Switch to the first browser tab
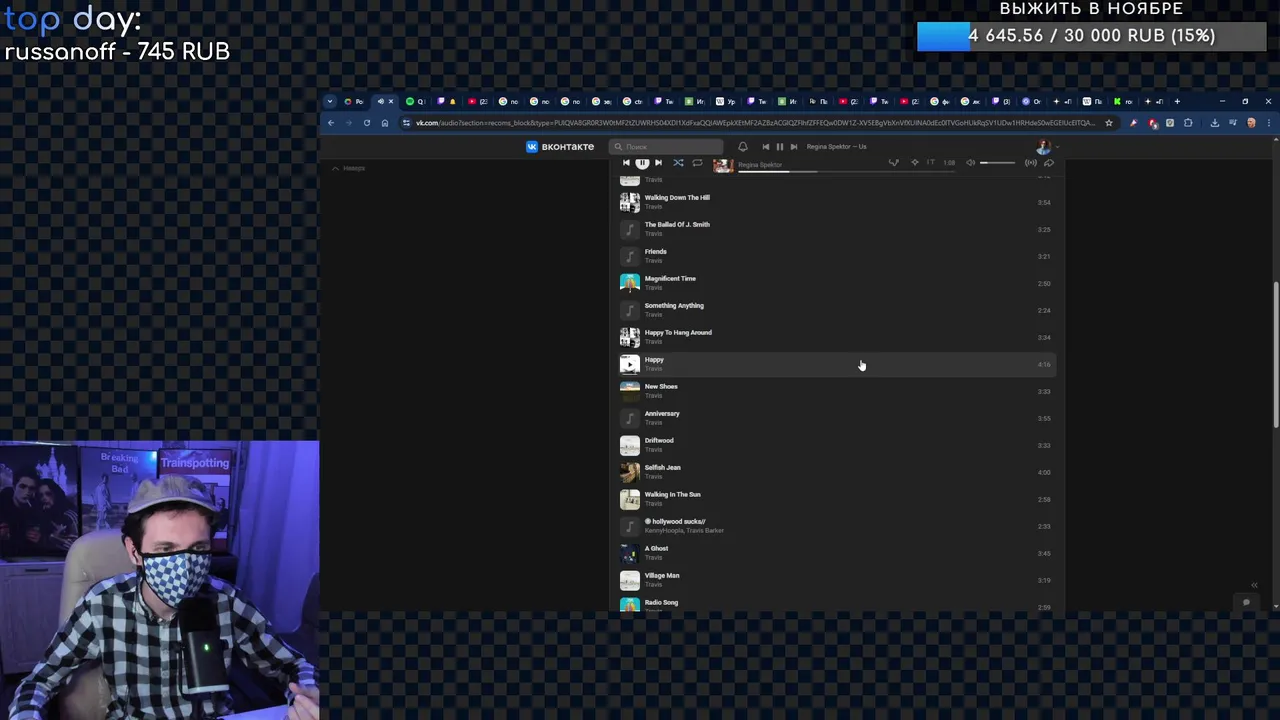 [354, 101]
